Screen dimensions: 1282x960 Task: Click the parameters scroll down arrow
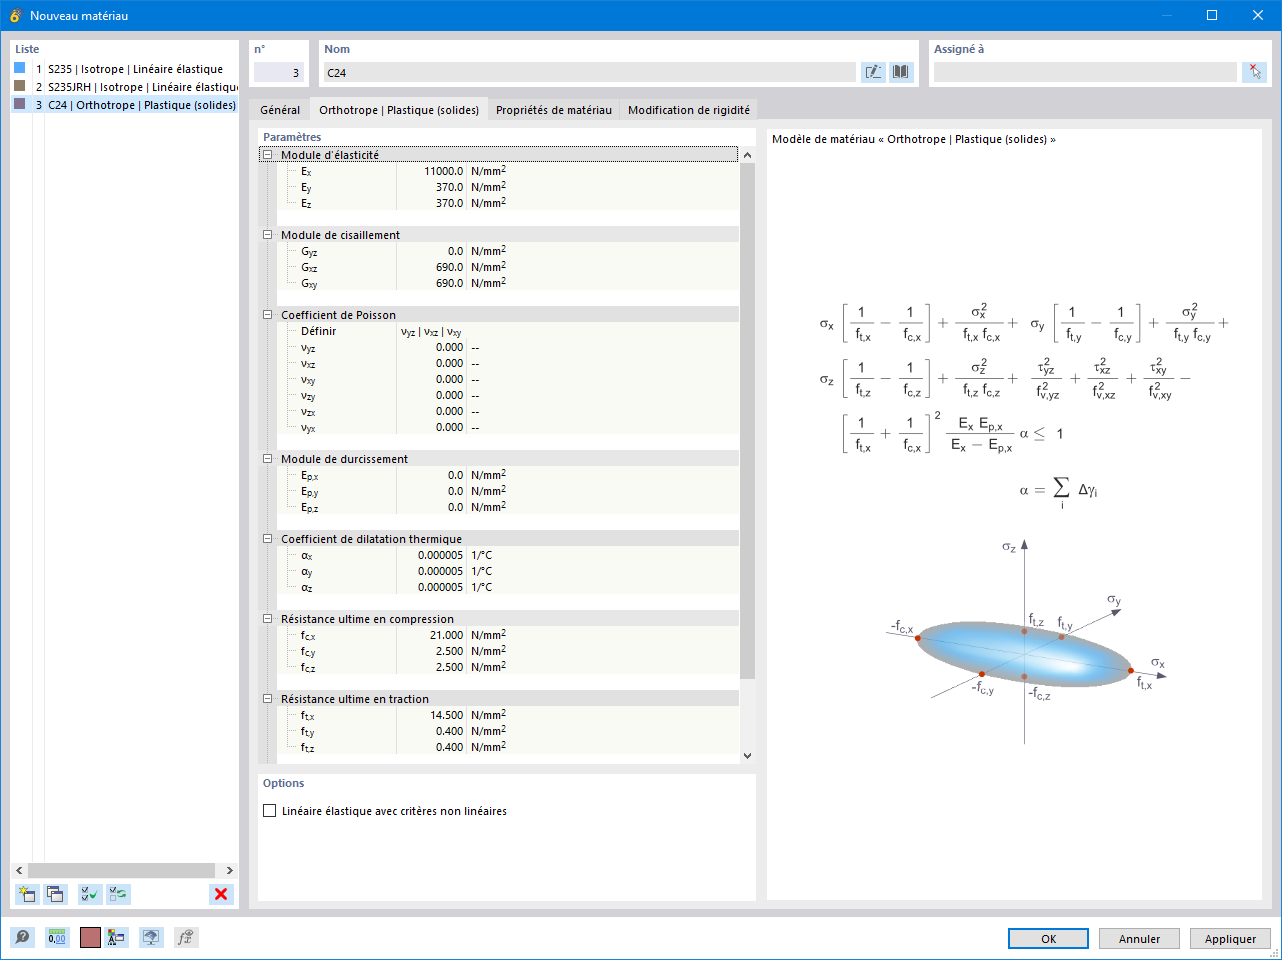click(747, 756)
